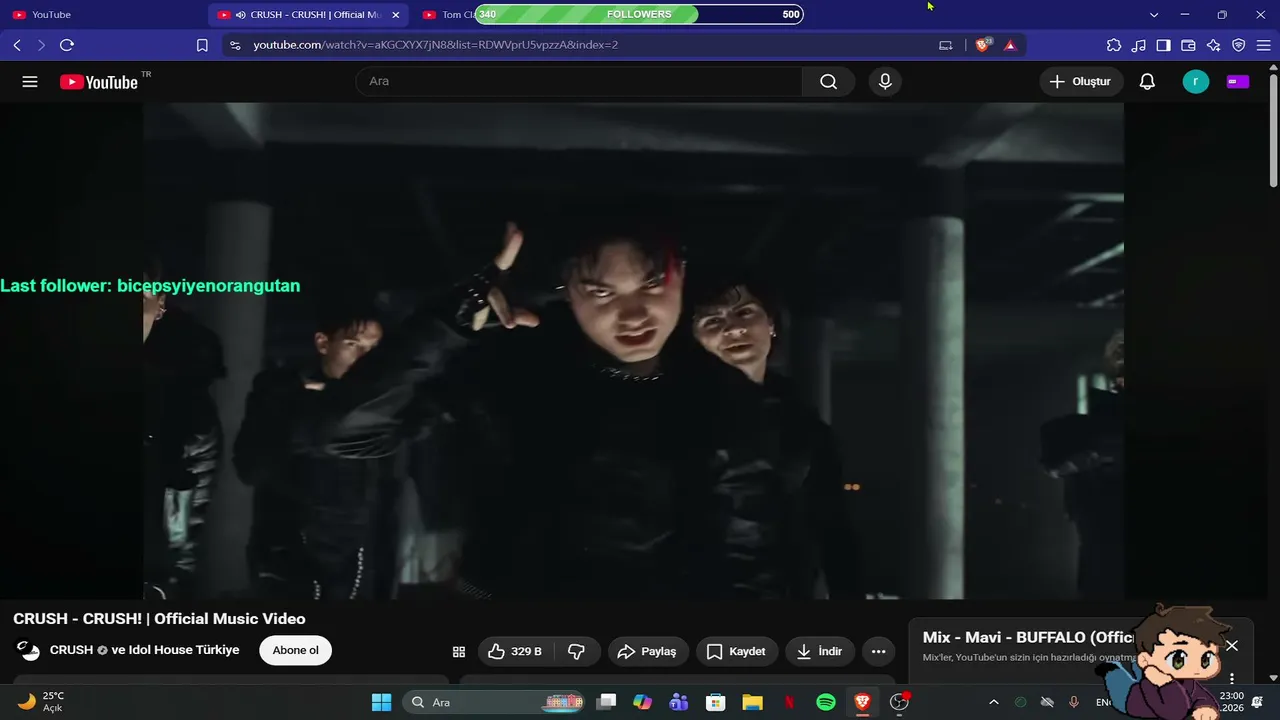Click the purple icon beside the account avatar
1280x720 pixels.
pyautogui.click(x=1238, y=82)
